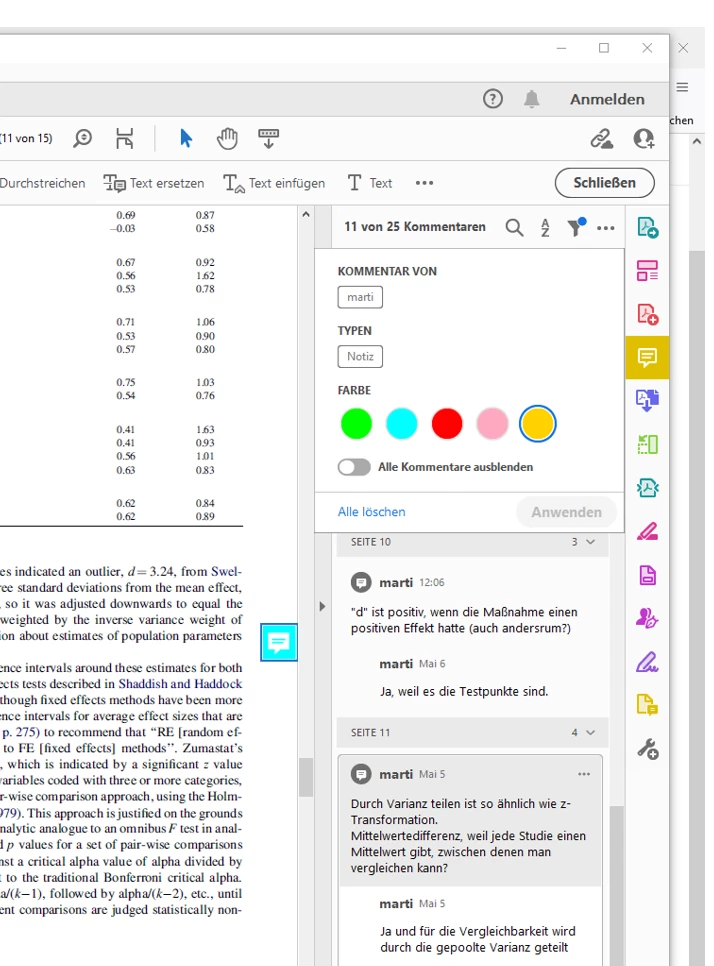Open the green Compare files sidebar tool

coord(647,444)
